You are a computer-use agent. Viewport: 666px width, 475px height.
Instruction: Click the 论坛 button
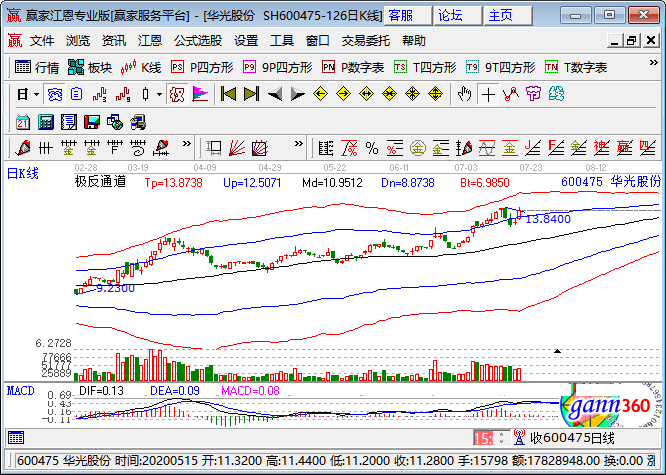click(x=457, y=16)
